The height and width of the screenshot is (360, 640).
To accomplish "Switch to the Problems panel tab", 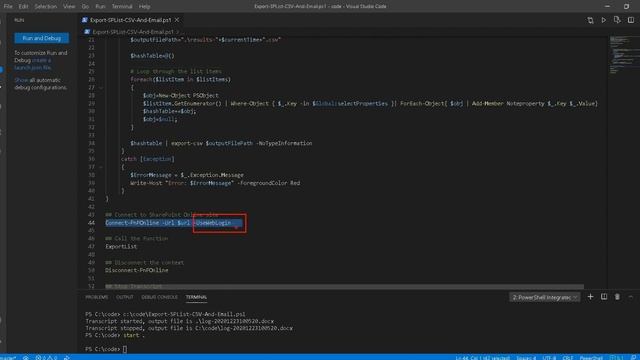I will click(x=97, y=297).
